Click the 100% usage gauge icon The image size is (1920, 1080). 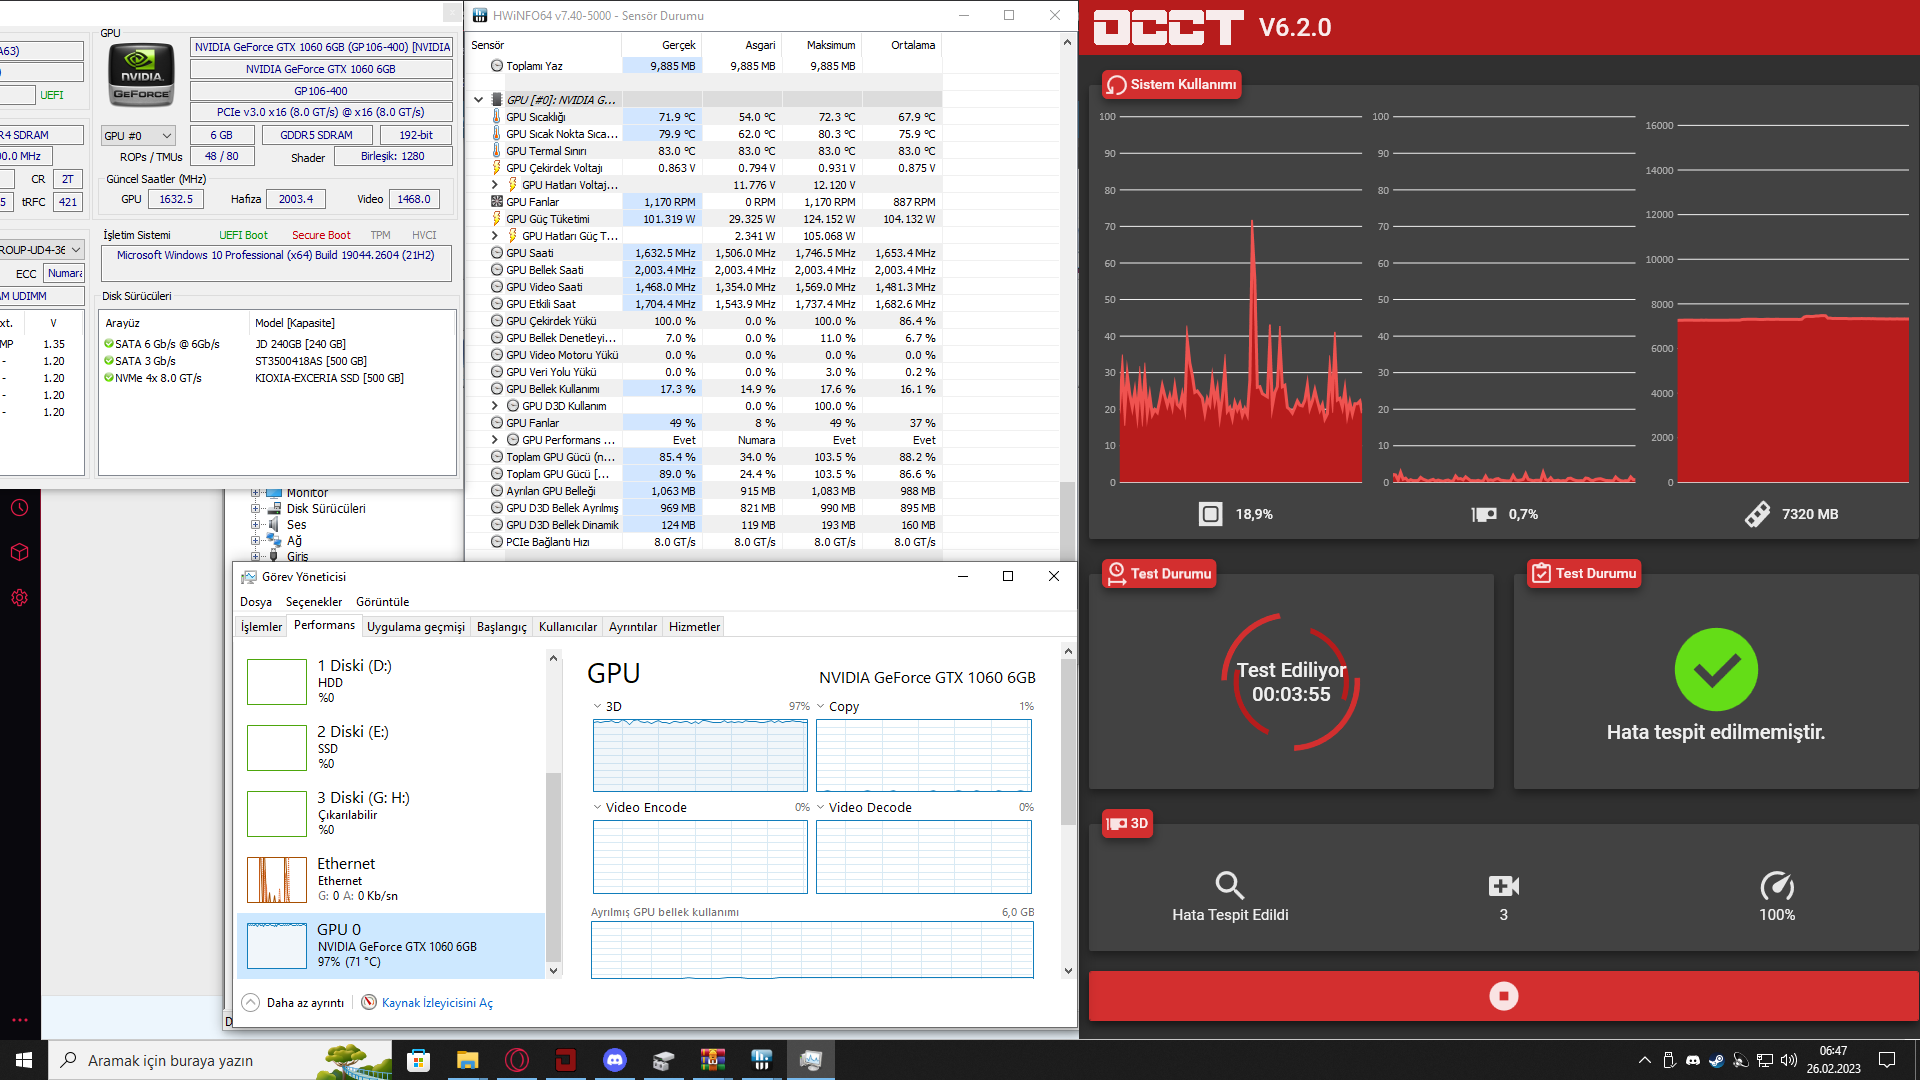click(x=1776, y=886)
